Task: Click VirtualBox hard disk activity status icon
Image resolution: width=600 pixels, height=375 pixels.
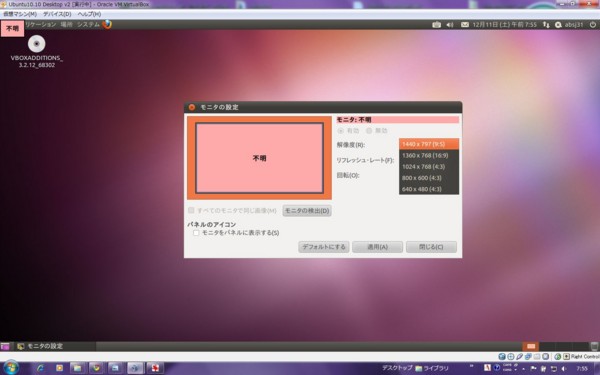Action: click(502, 357)
